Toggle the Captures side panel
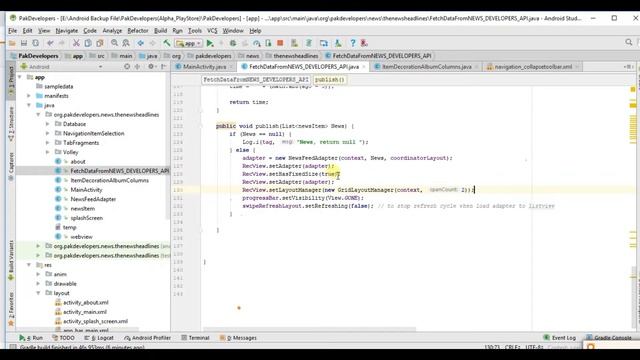 [x=11, y=167]
